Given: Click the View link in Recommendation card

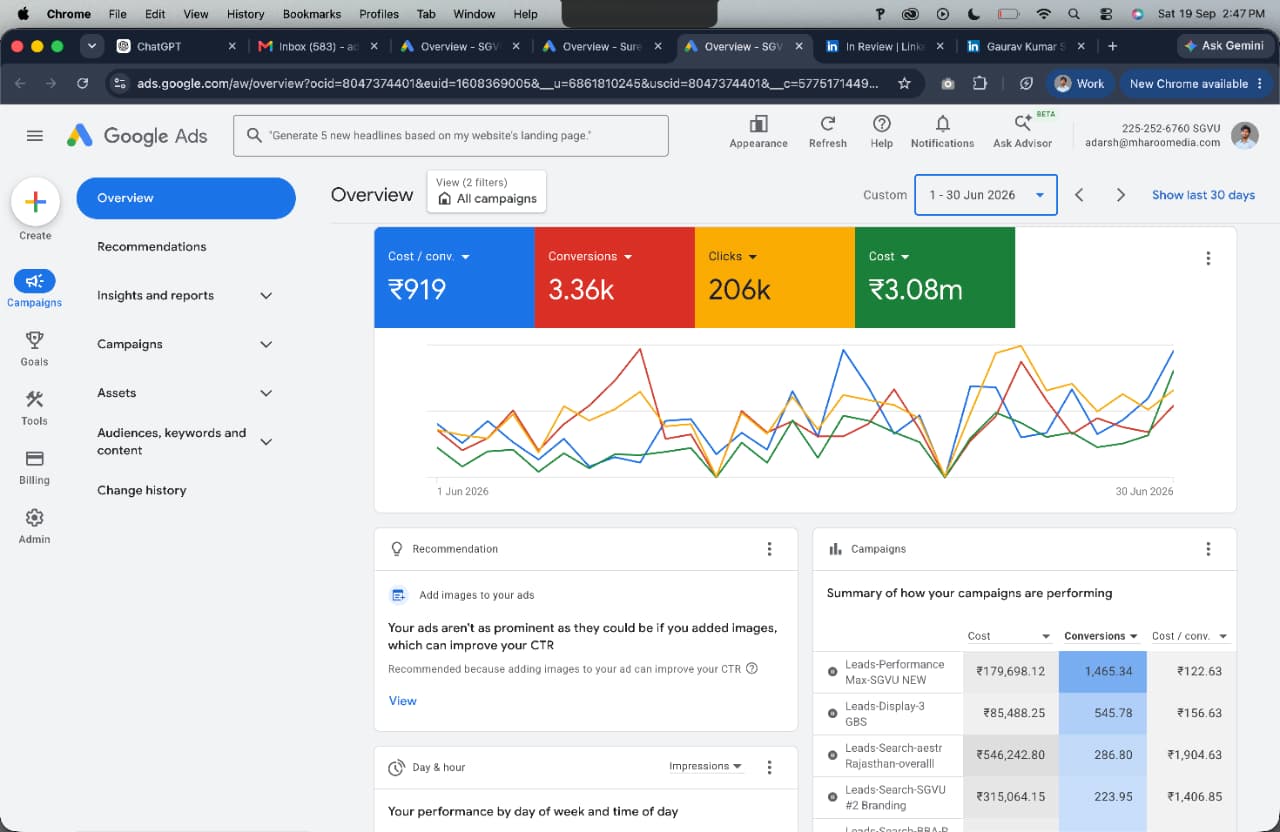Looking at the screenshot, I should tap(402, 701).
